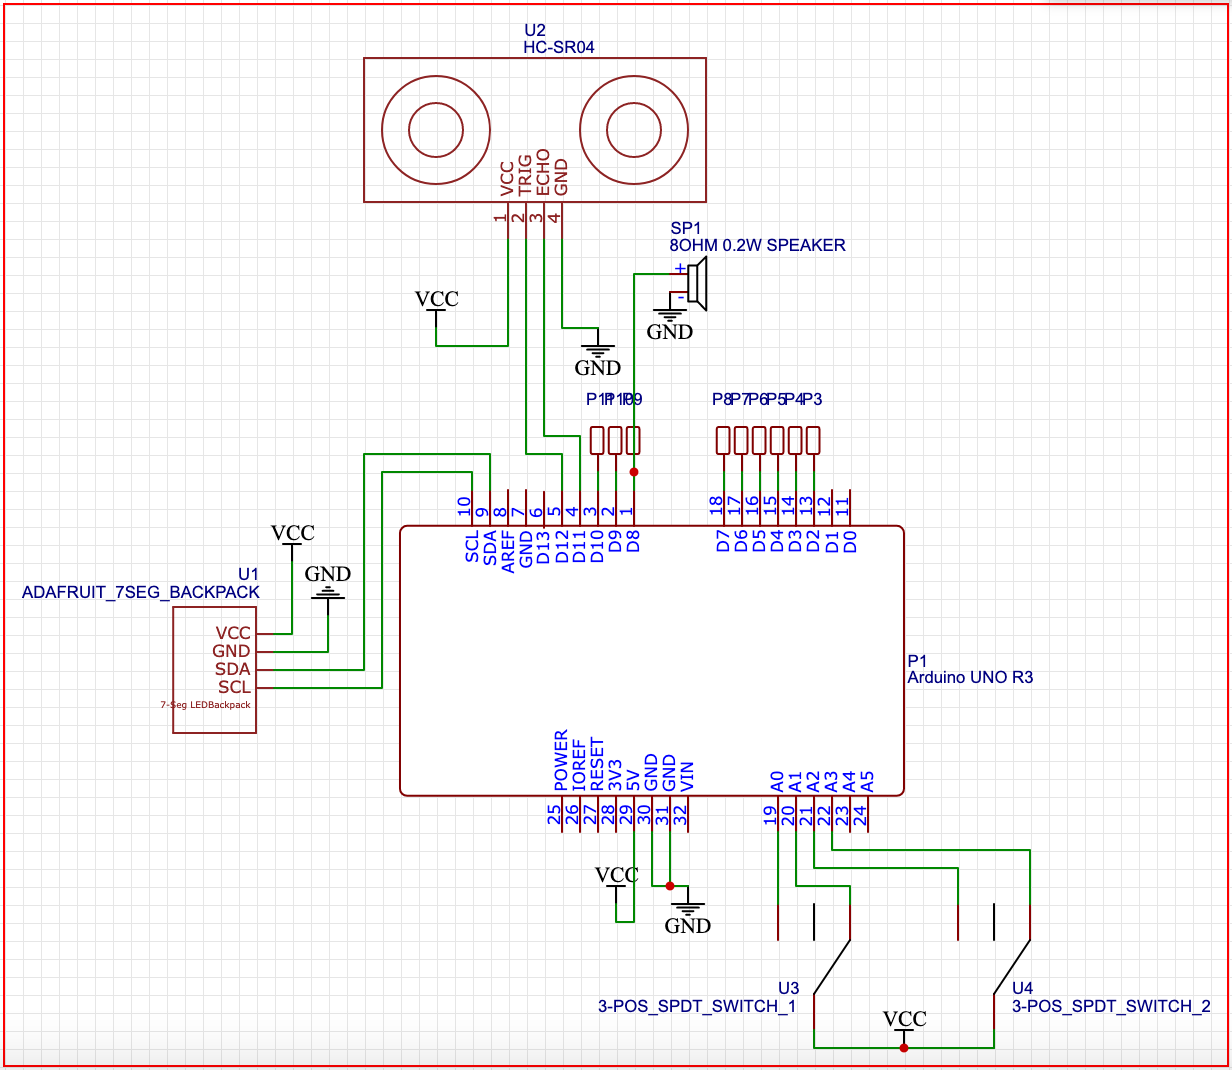Select the Arduino UNO R3 component body
The height and width of the screenshot is (1070, 1232).
(652, 660)
